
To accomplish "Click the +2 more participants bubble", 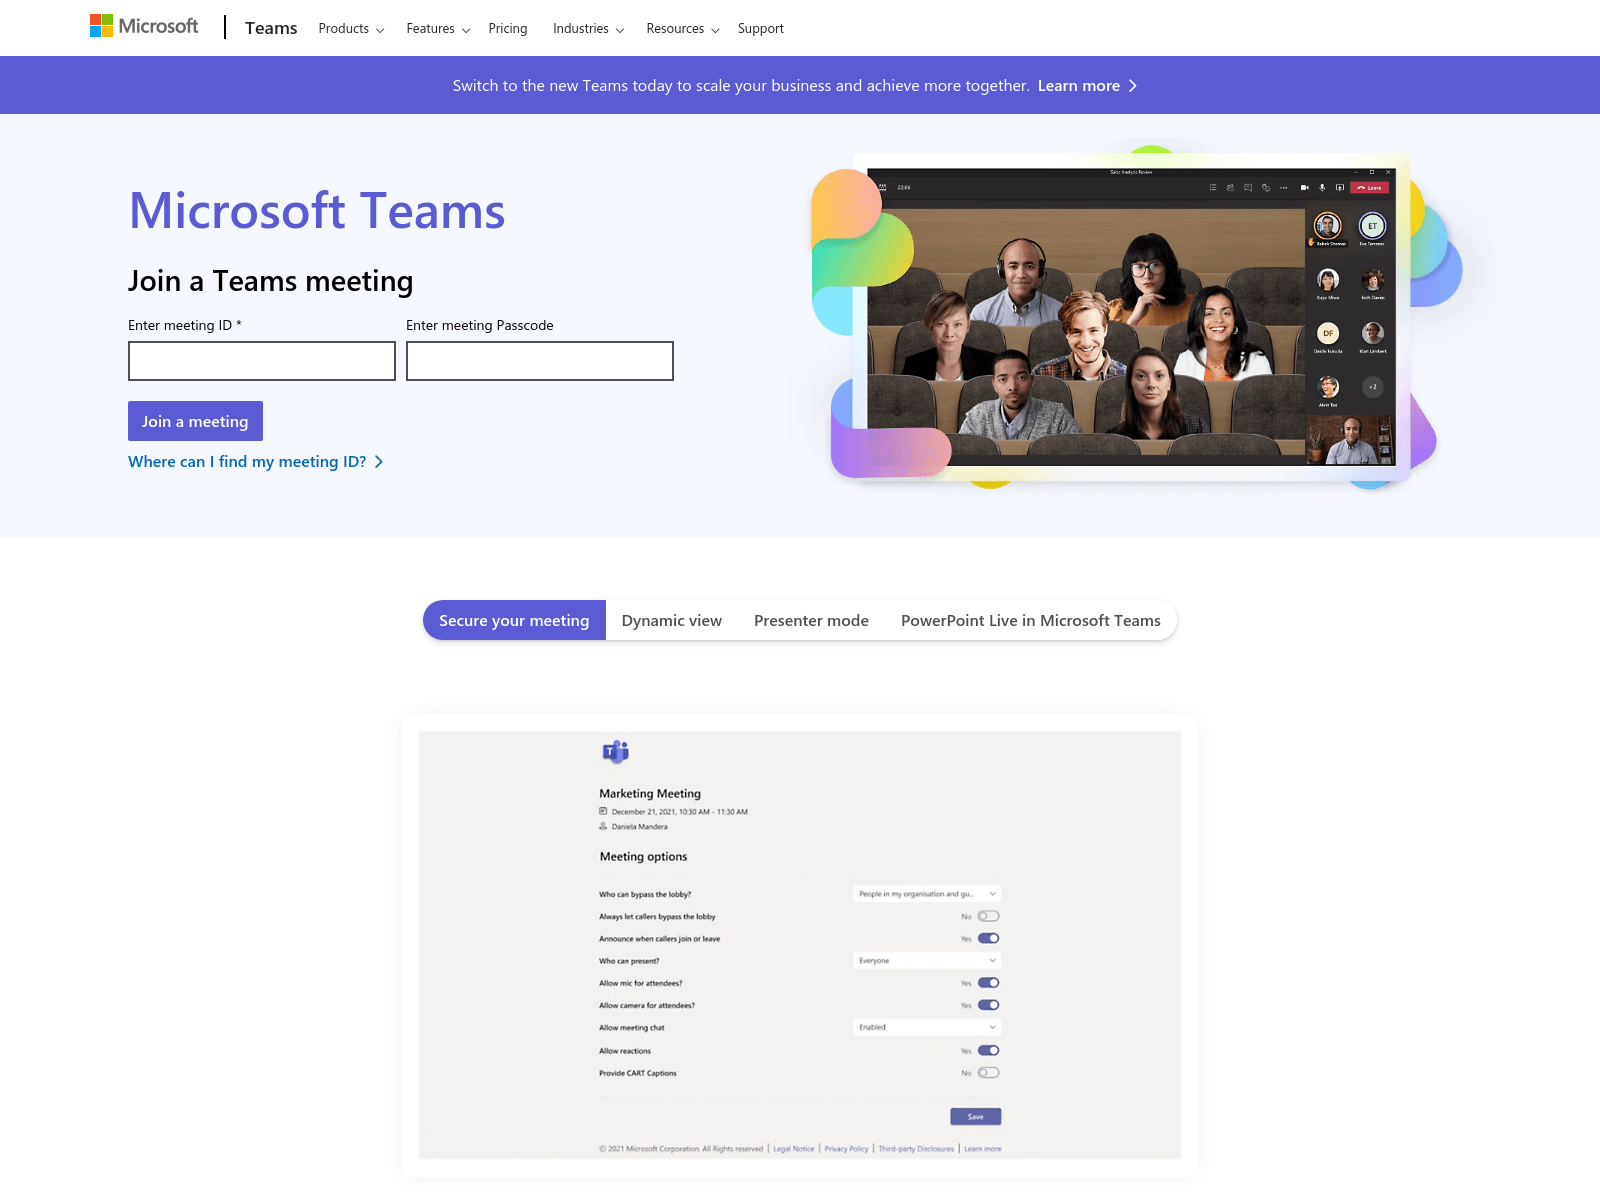I will point(1373,387).
